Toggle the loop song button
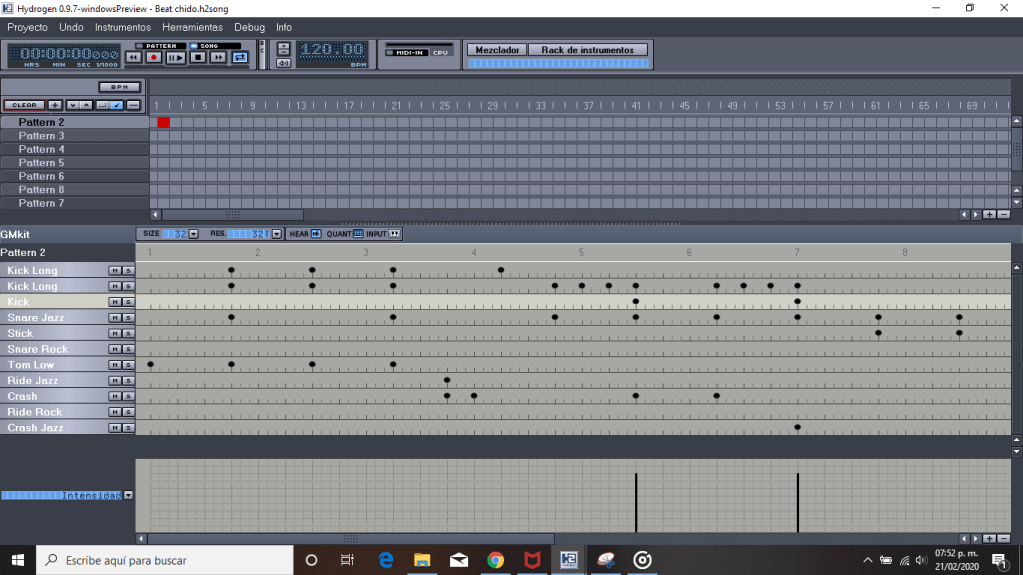1023x575 pixels. 240,58
